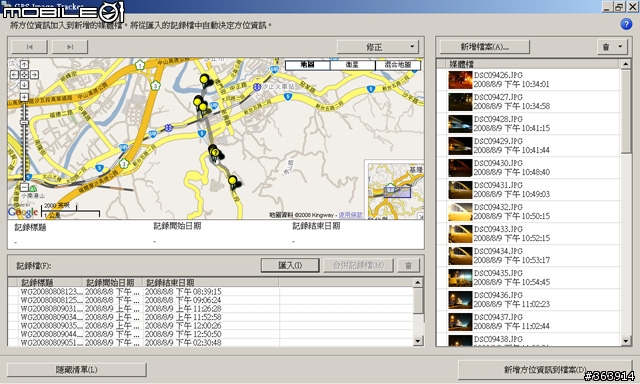Select thumbnail of DSC09432.JPG
The image size is (640, 384).
(460, 212)
